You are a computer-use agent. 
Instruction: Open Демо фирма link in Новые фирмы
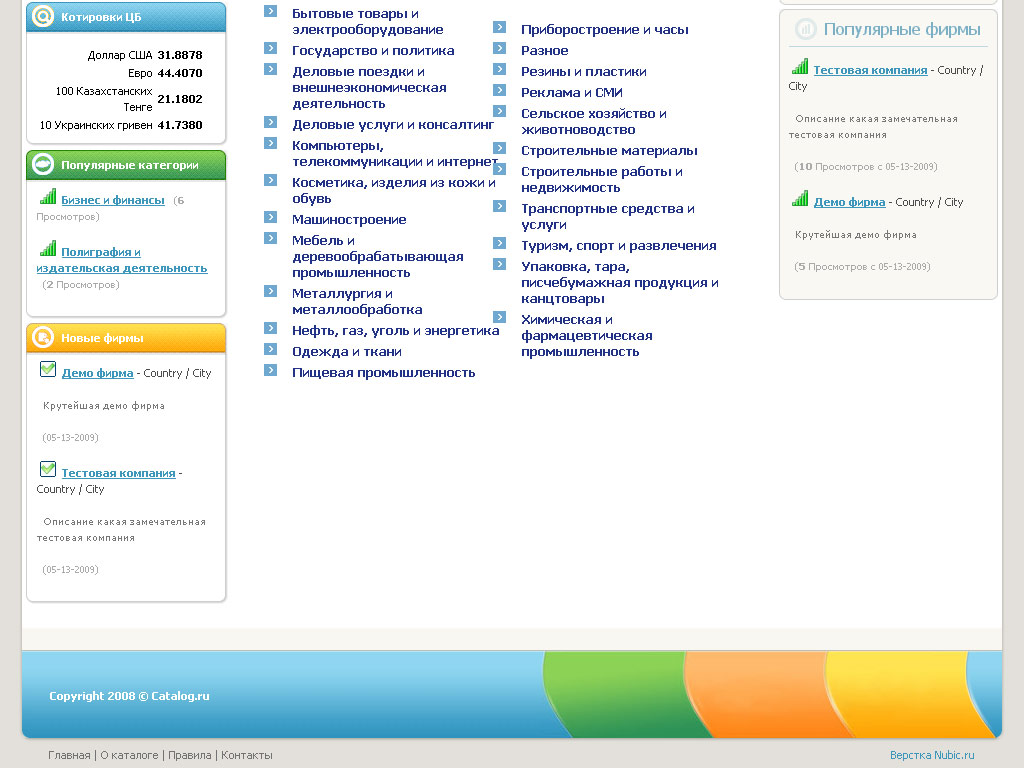(x=97, y=373)
